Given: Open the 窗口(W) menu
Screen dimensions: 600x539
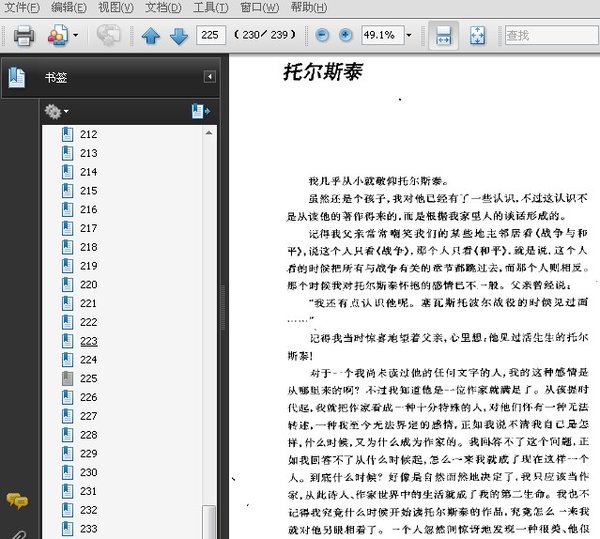Looking at the screenshot, I should tap(259, 7).
